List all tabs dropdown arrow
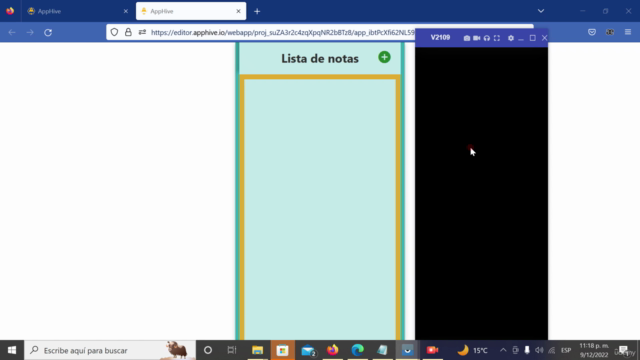640x360 pixels. point(541,11)
